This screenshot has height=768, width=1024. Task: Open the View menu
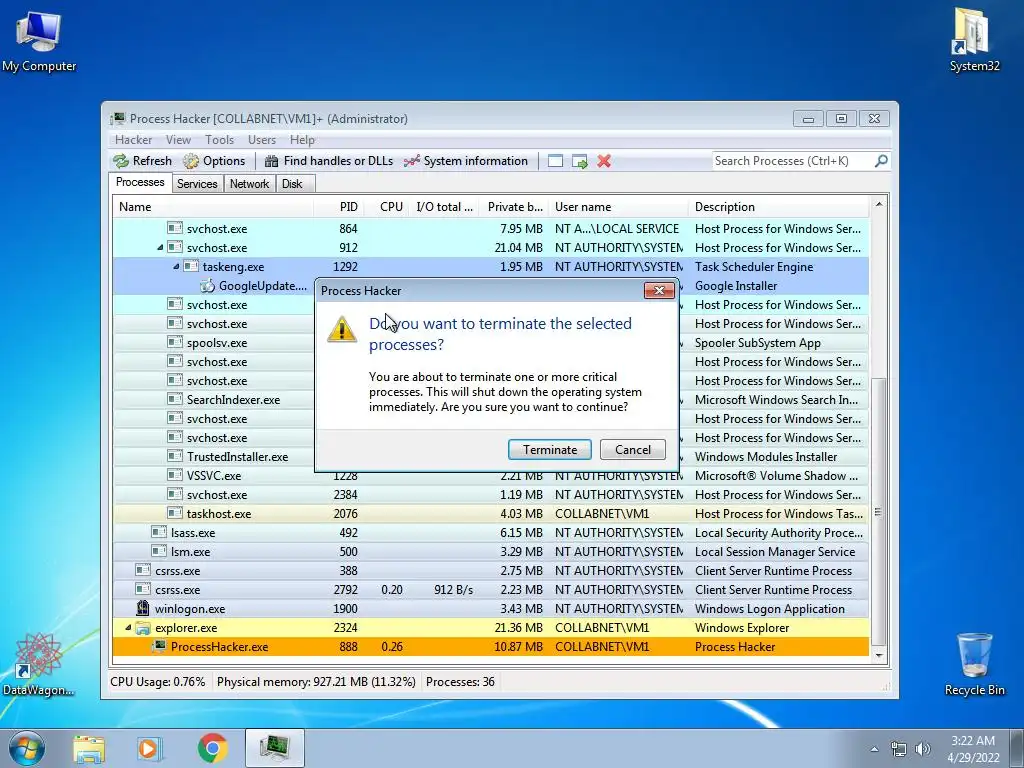(x=178, y=140)
